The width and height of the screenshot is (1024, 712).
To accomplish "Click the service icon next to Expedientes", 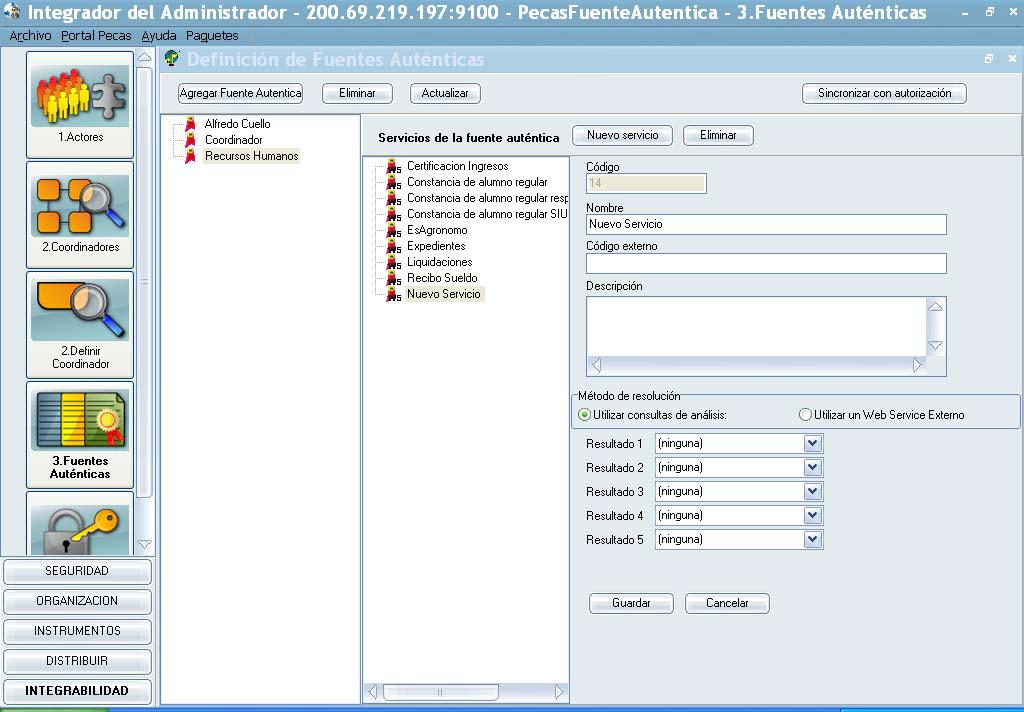I will 394,247.
